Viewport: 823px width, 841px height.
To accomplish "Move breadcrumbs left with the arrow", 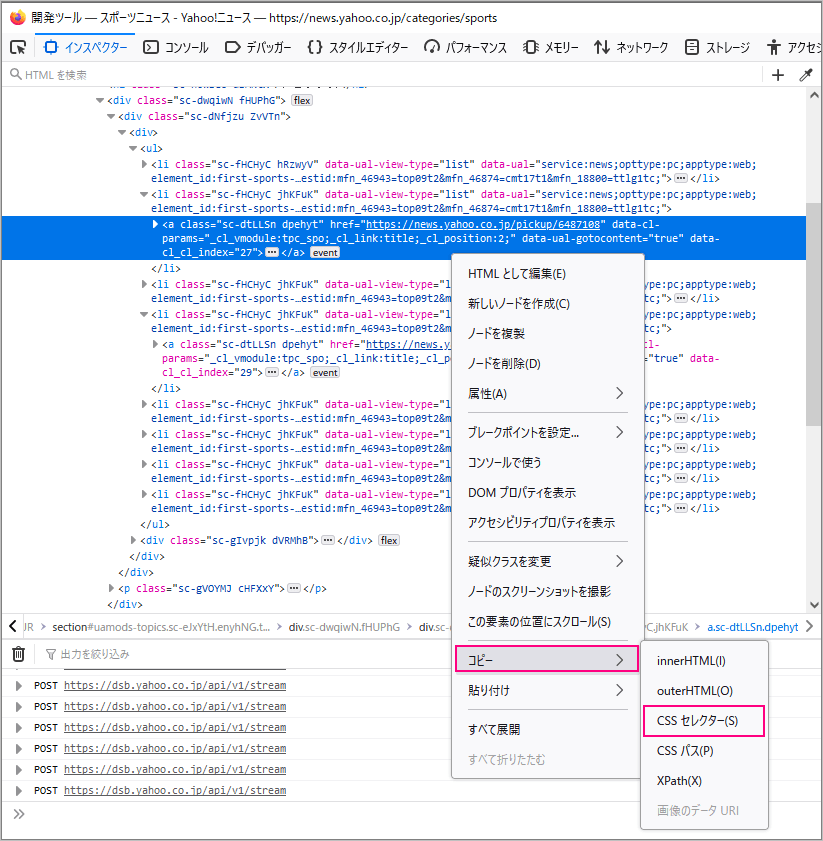I will pyautogui.click(x=13, y=626).
